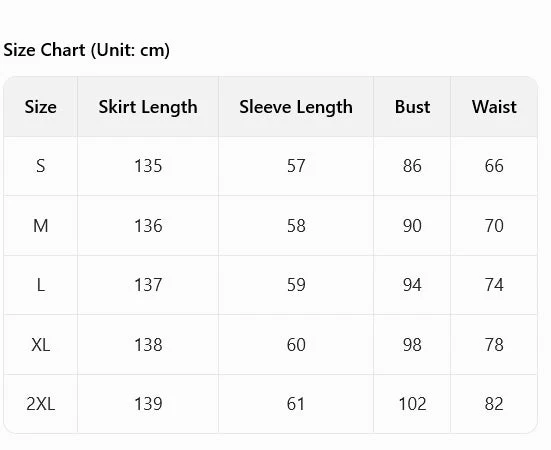Select skirt length value 135

[x=148, y=166]
